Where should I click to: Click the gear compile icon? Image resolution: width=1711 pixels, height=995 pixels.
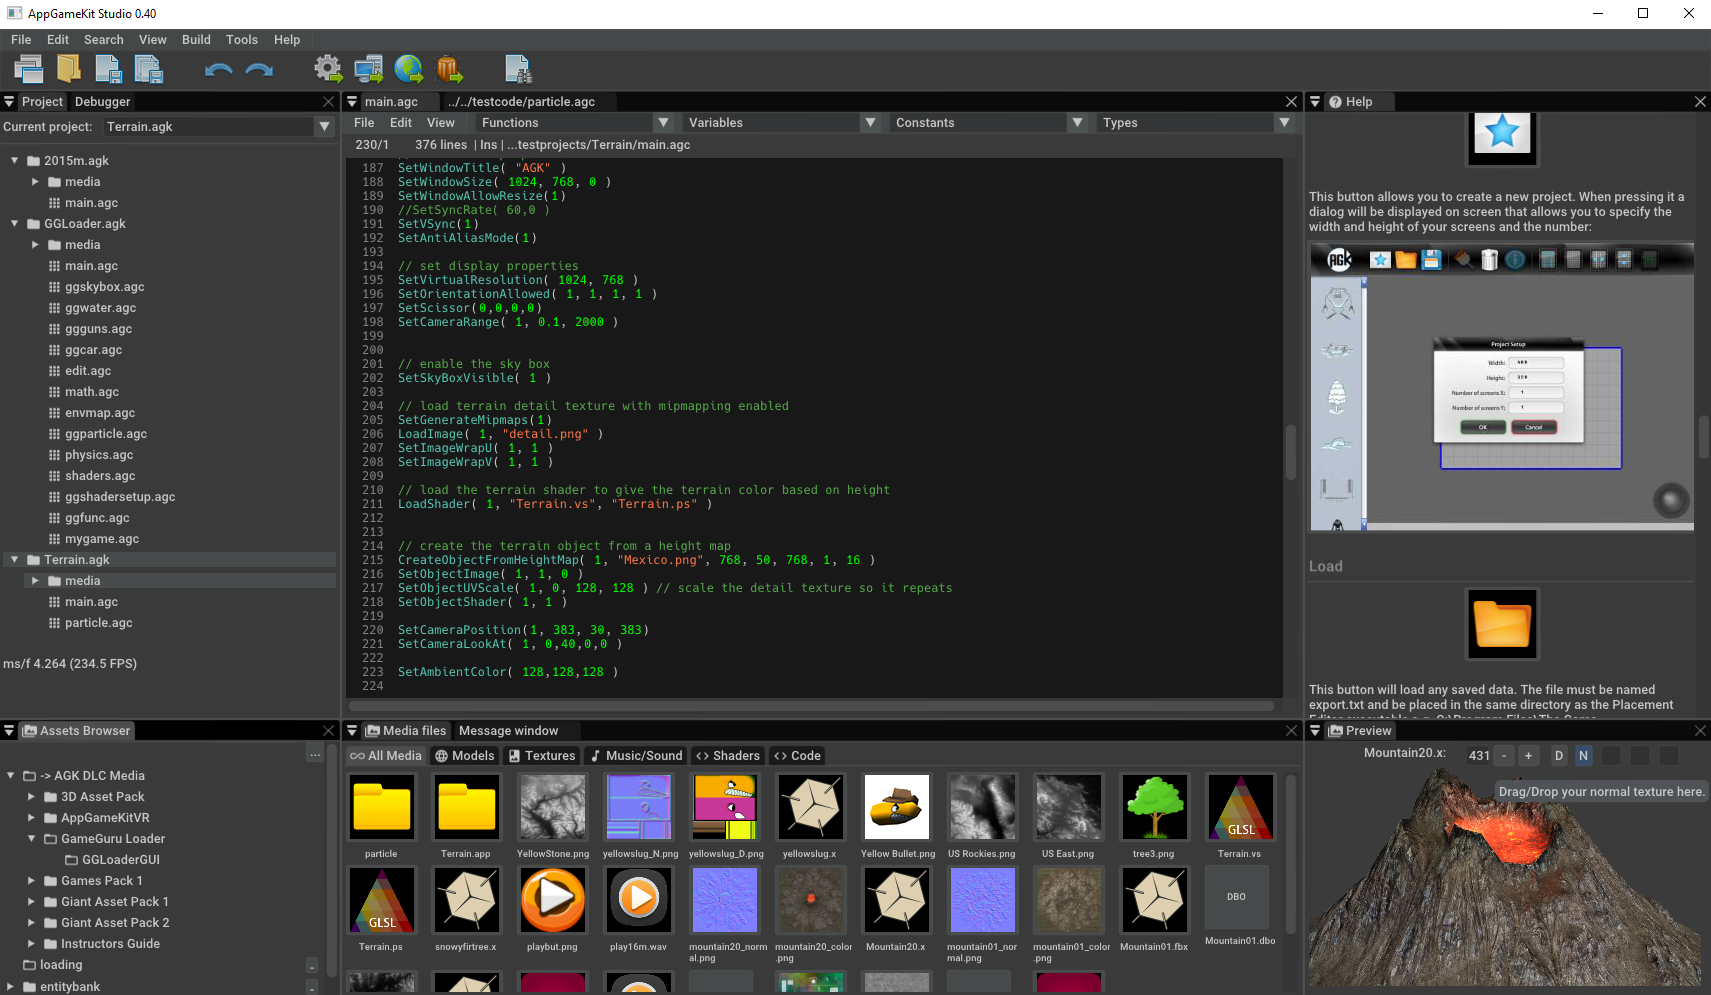pyautogui.click(x=327, y=69)
